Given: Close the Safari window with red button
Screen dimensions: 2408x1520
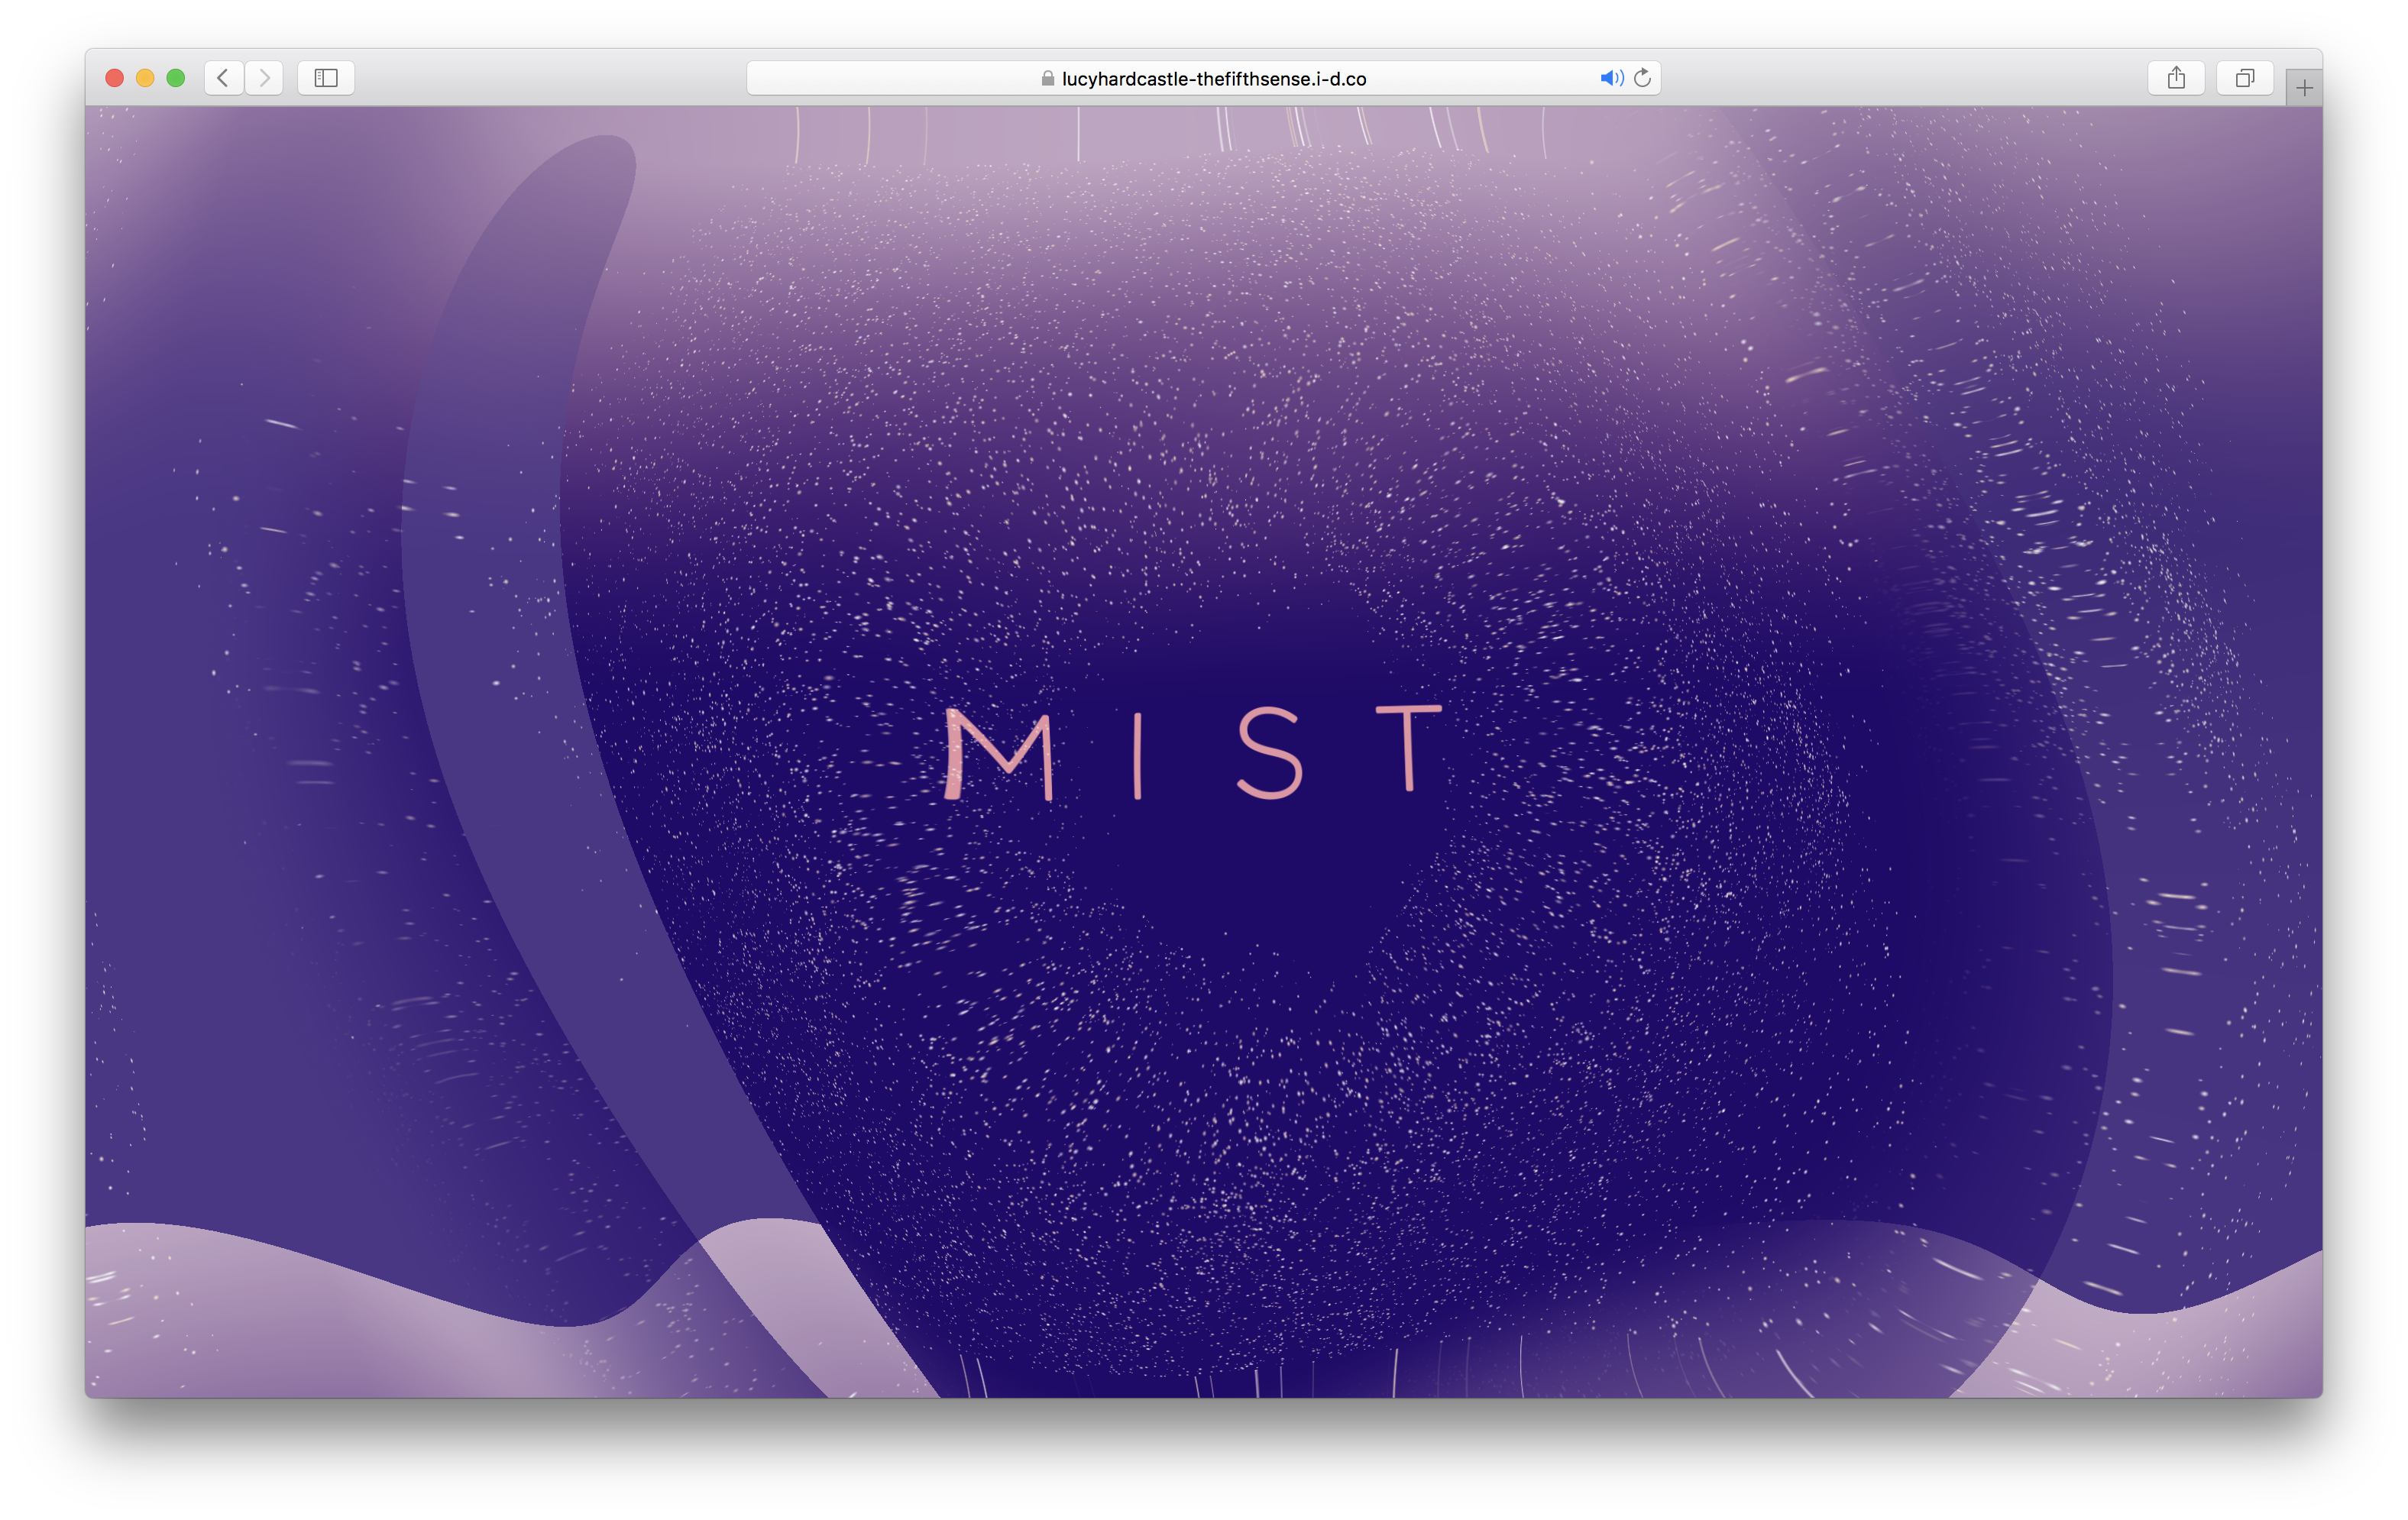Looking at the screenshot, I should (114, 78).
